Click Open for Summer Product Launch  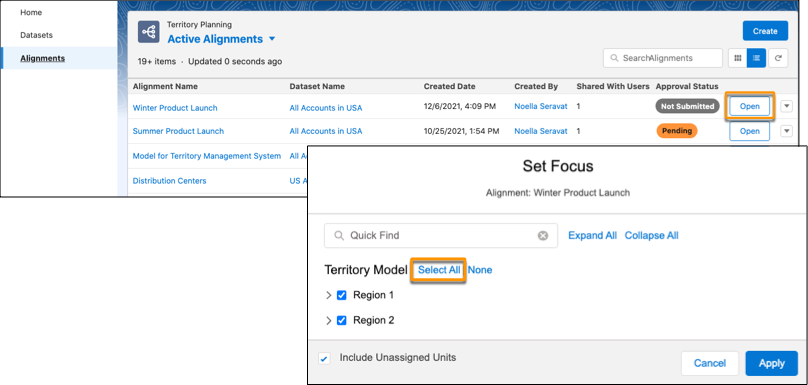coord(750,131)
